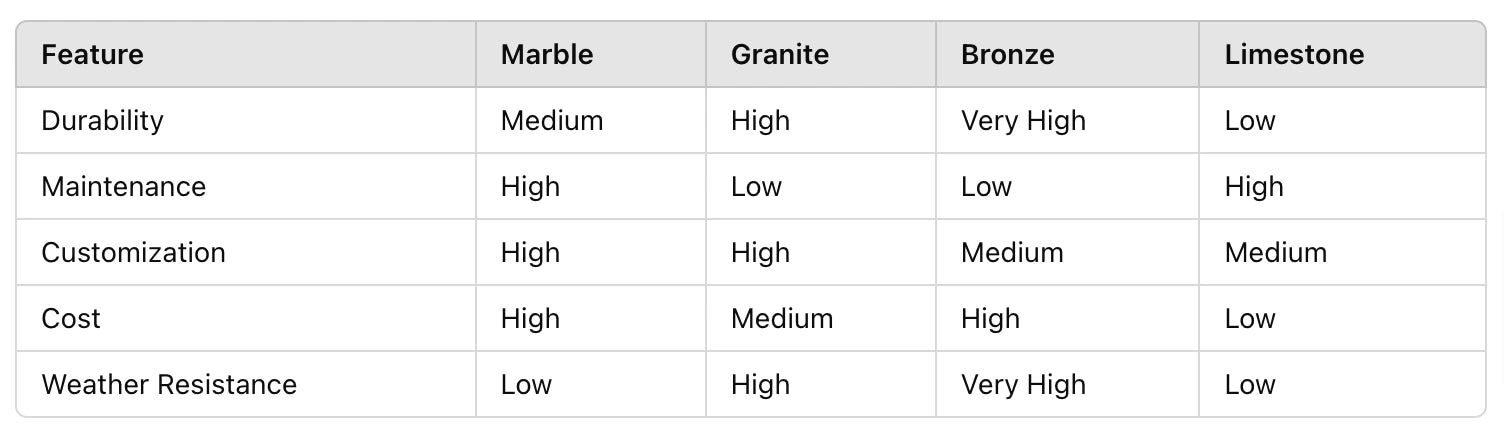This screenshot has width=1504, height=438.
Task: Click the Limestone column header
Action: point(1294,54)
